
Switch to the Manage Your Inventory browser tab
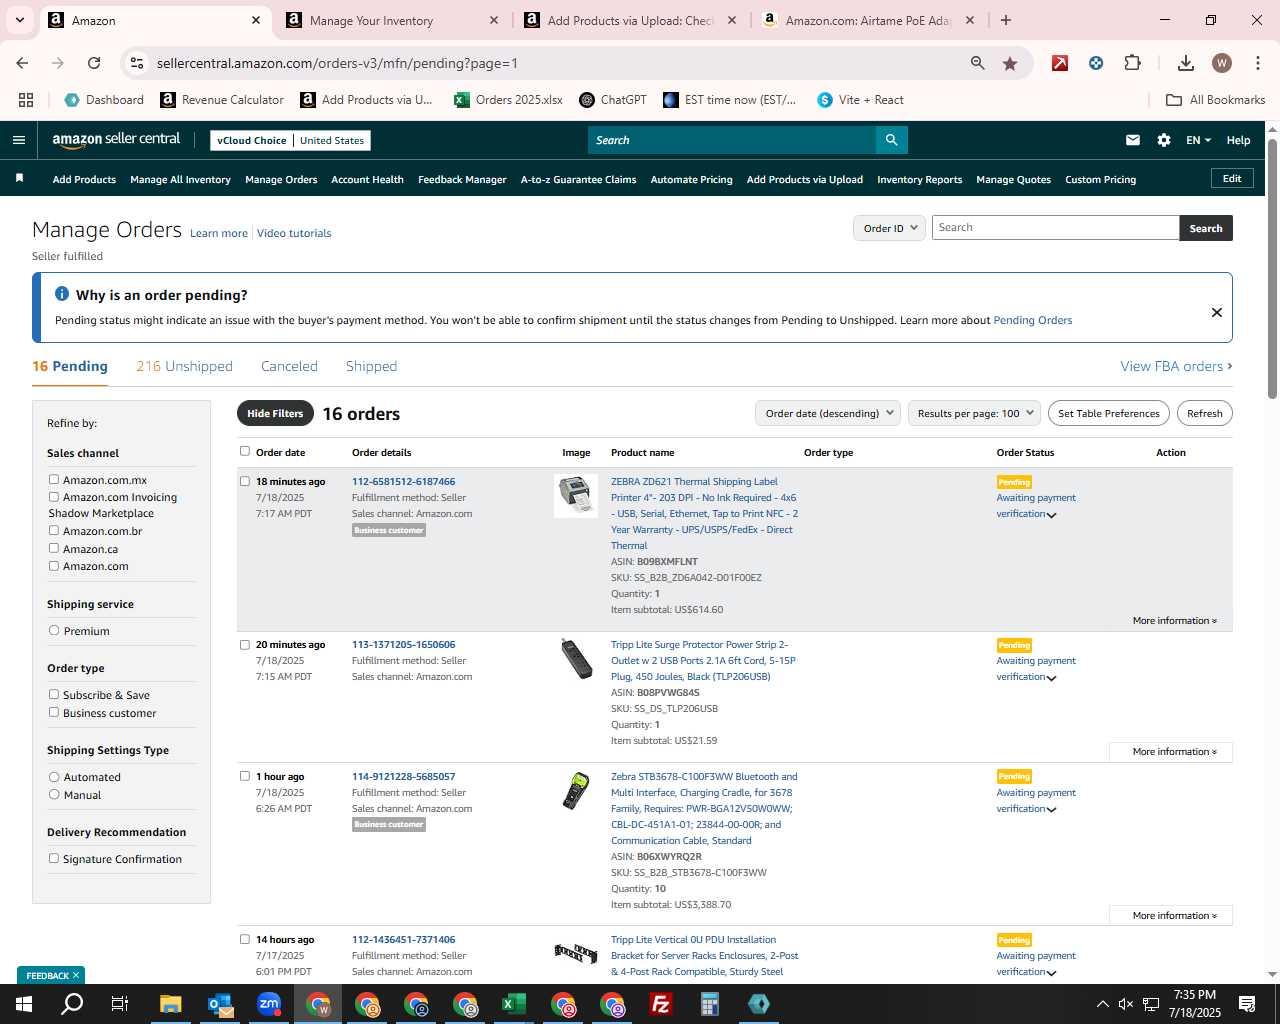392,20
